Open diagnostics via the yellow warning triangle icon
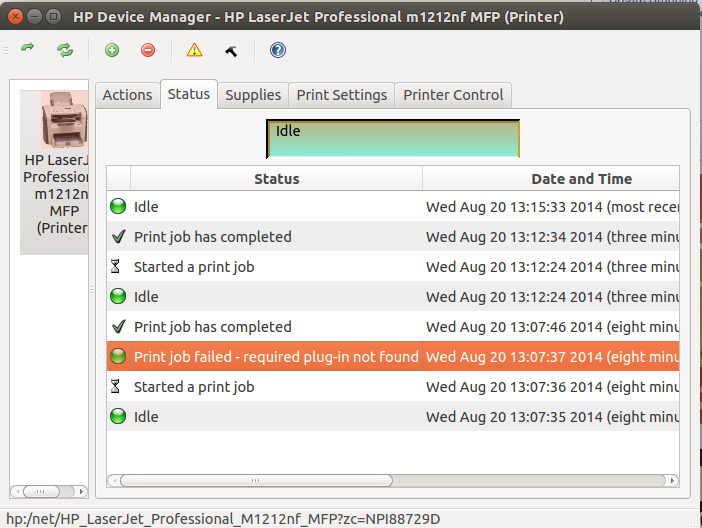This screenshot has width=702, height=528. pos(194,50)
